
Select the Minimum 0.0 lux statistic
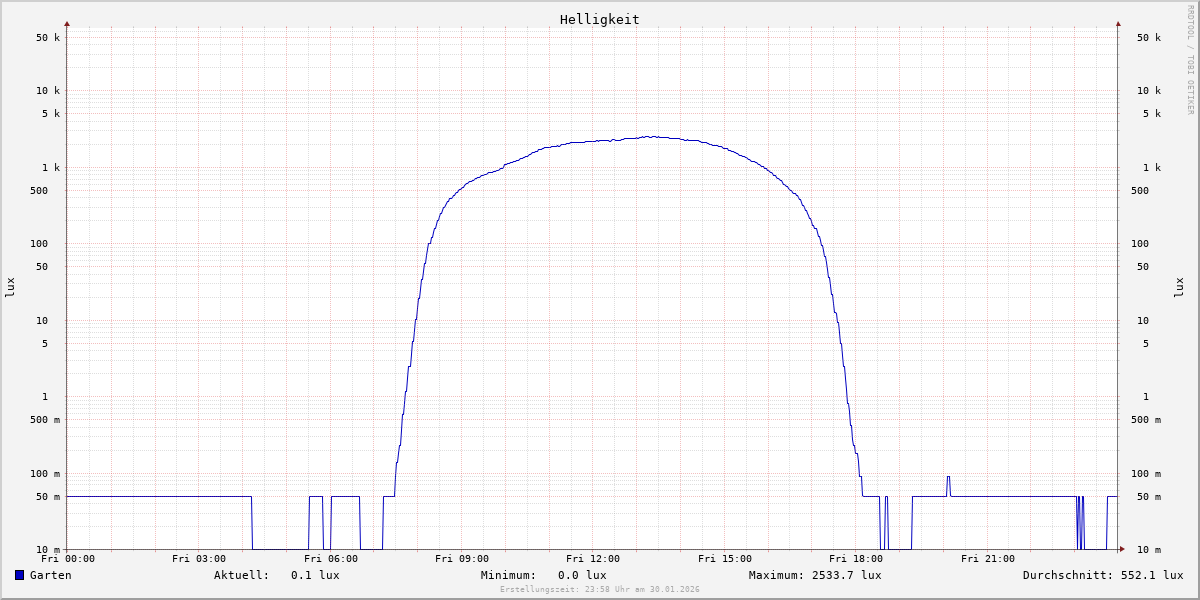coord(543,575)
